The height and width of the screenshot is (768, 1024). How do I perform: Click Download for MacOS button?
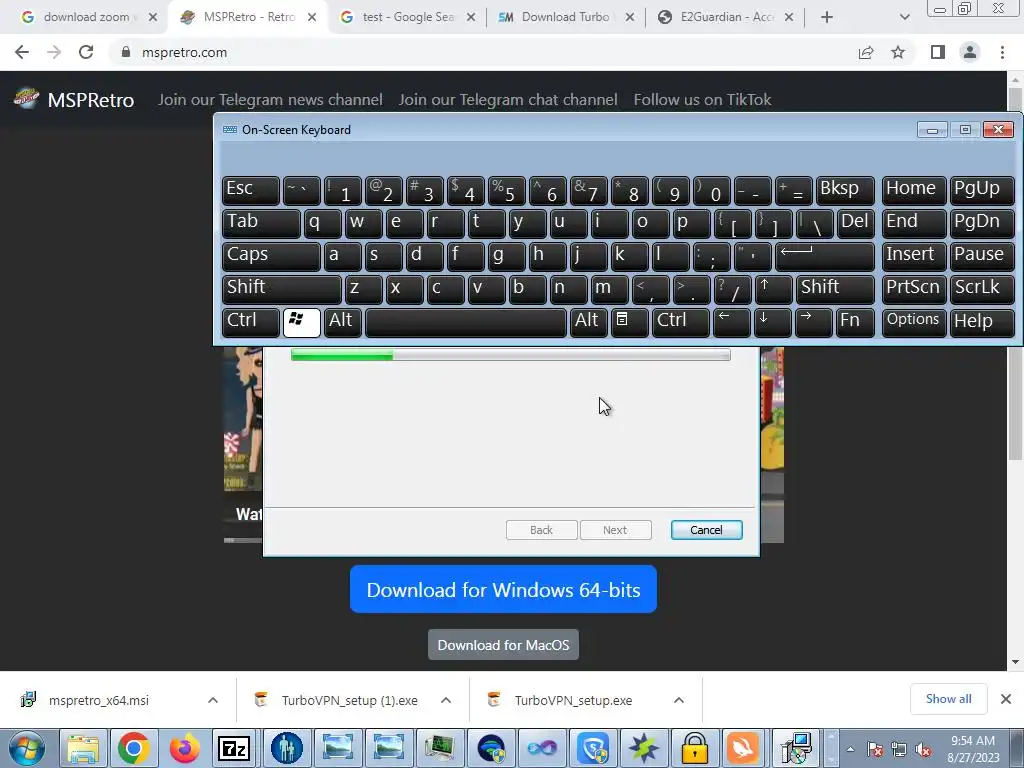tap(504, 645)
